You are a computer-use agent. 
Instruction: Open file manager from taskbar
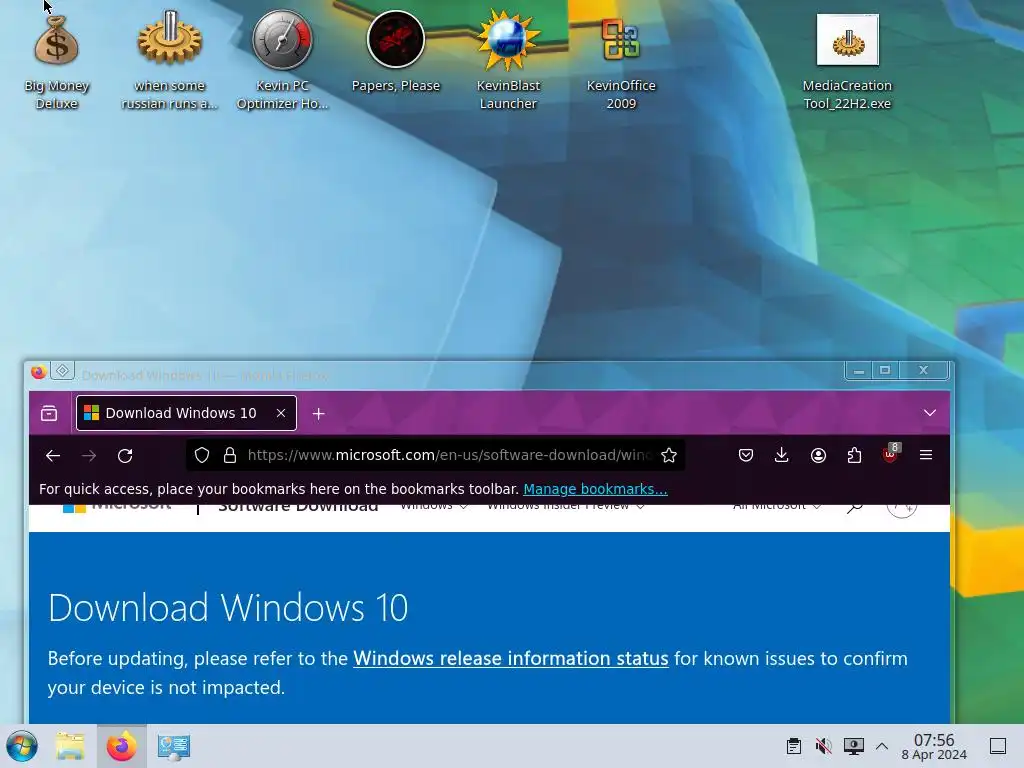click(x=70, y=746)
